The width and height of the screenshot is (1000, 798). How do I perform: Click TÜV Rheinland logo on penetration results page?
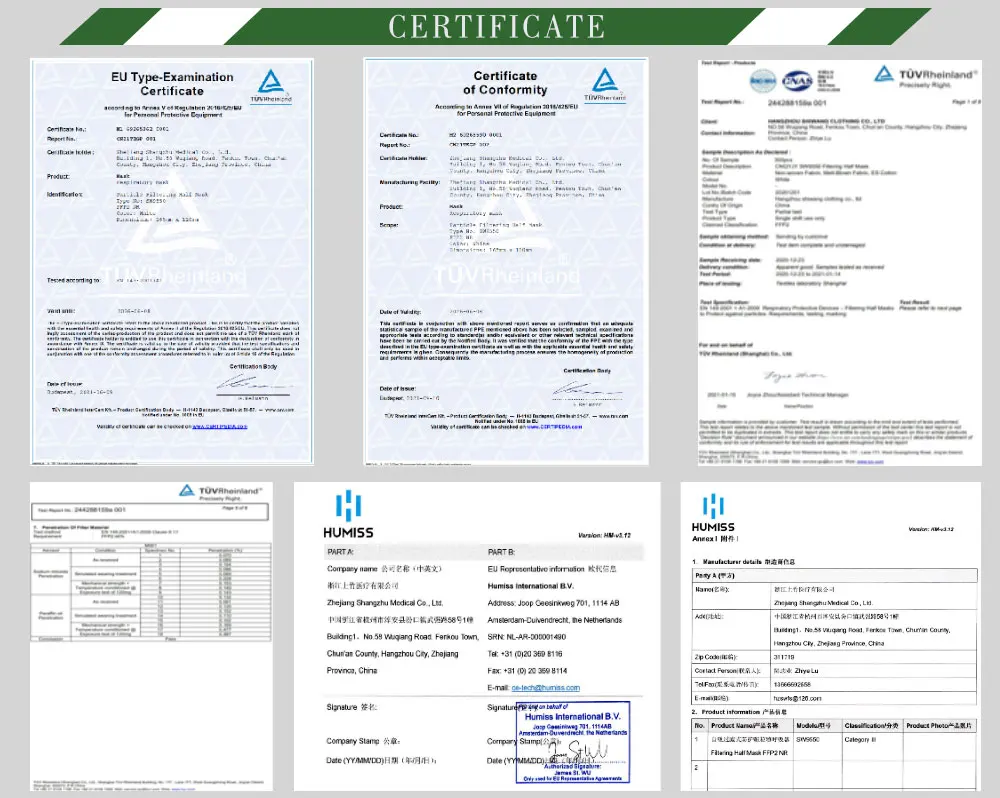click(x=221, y=492)
